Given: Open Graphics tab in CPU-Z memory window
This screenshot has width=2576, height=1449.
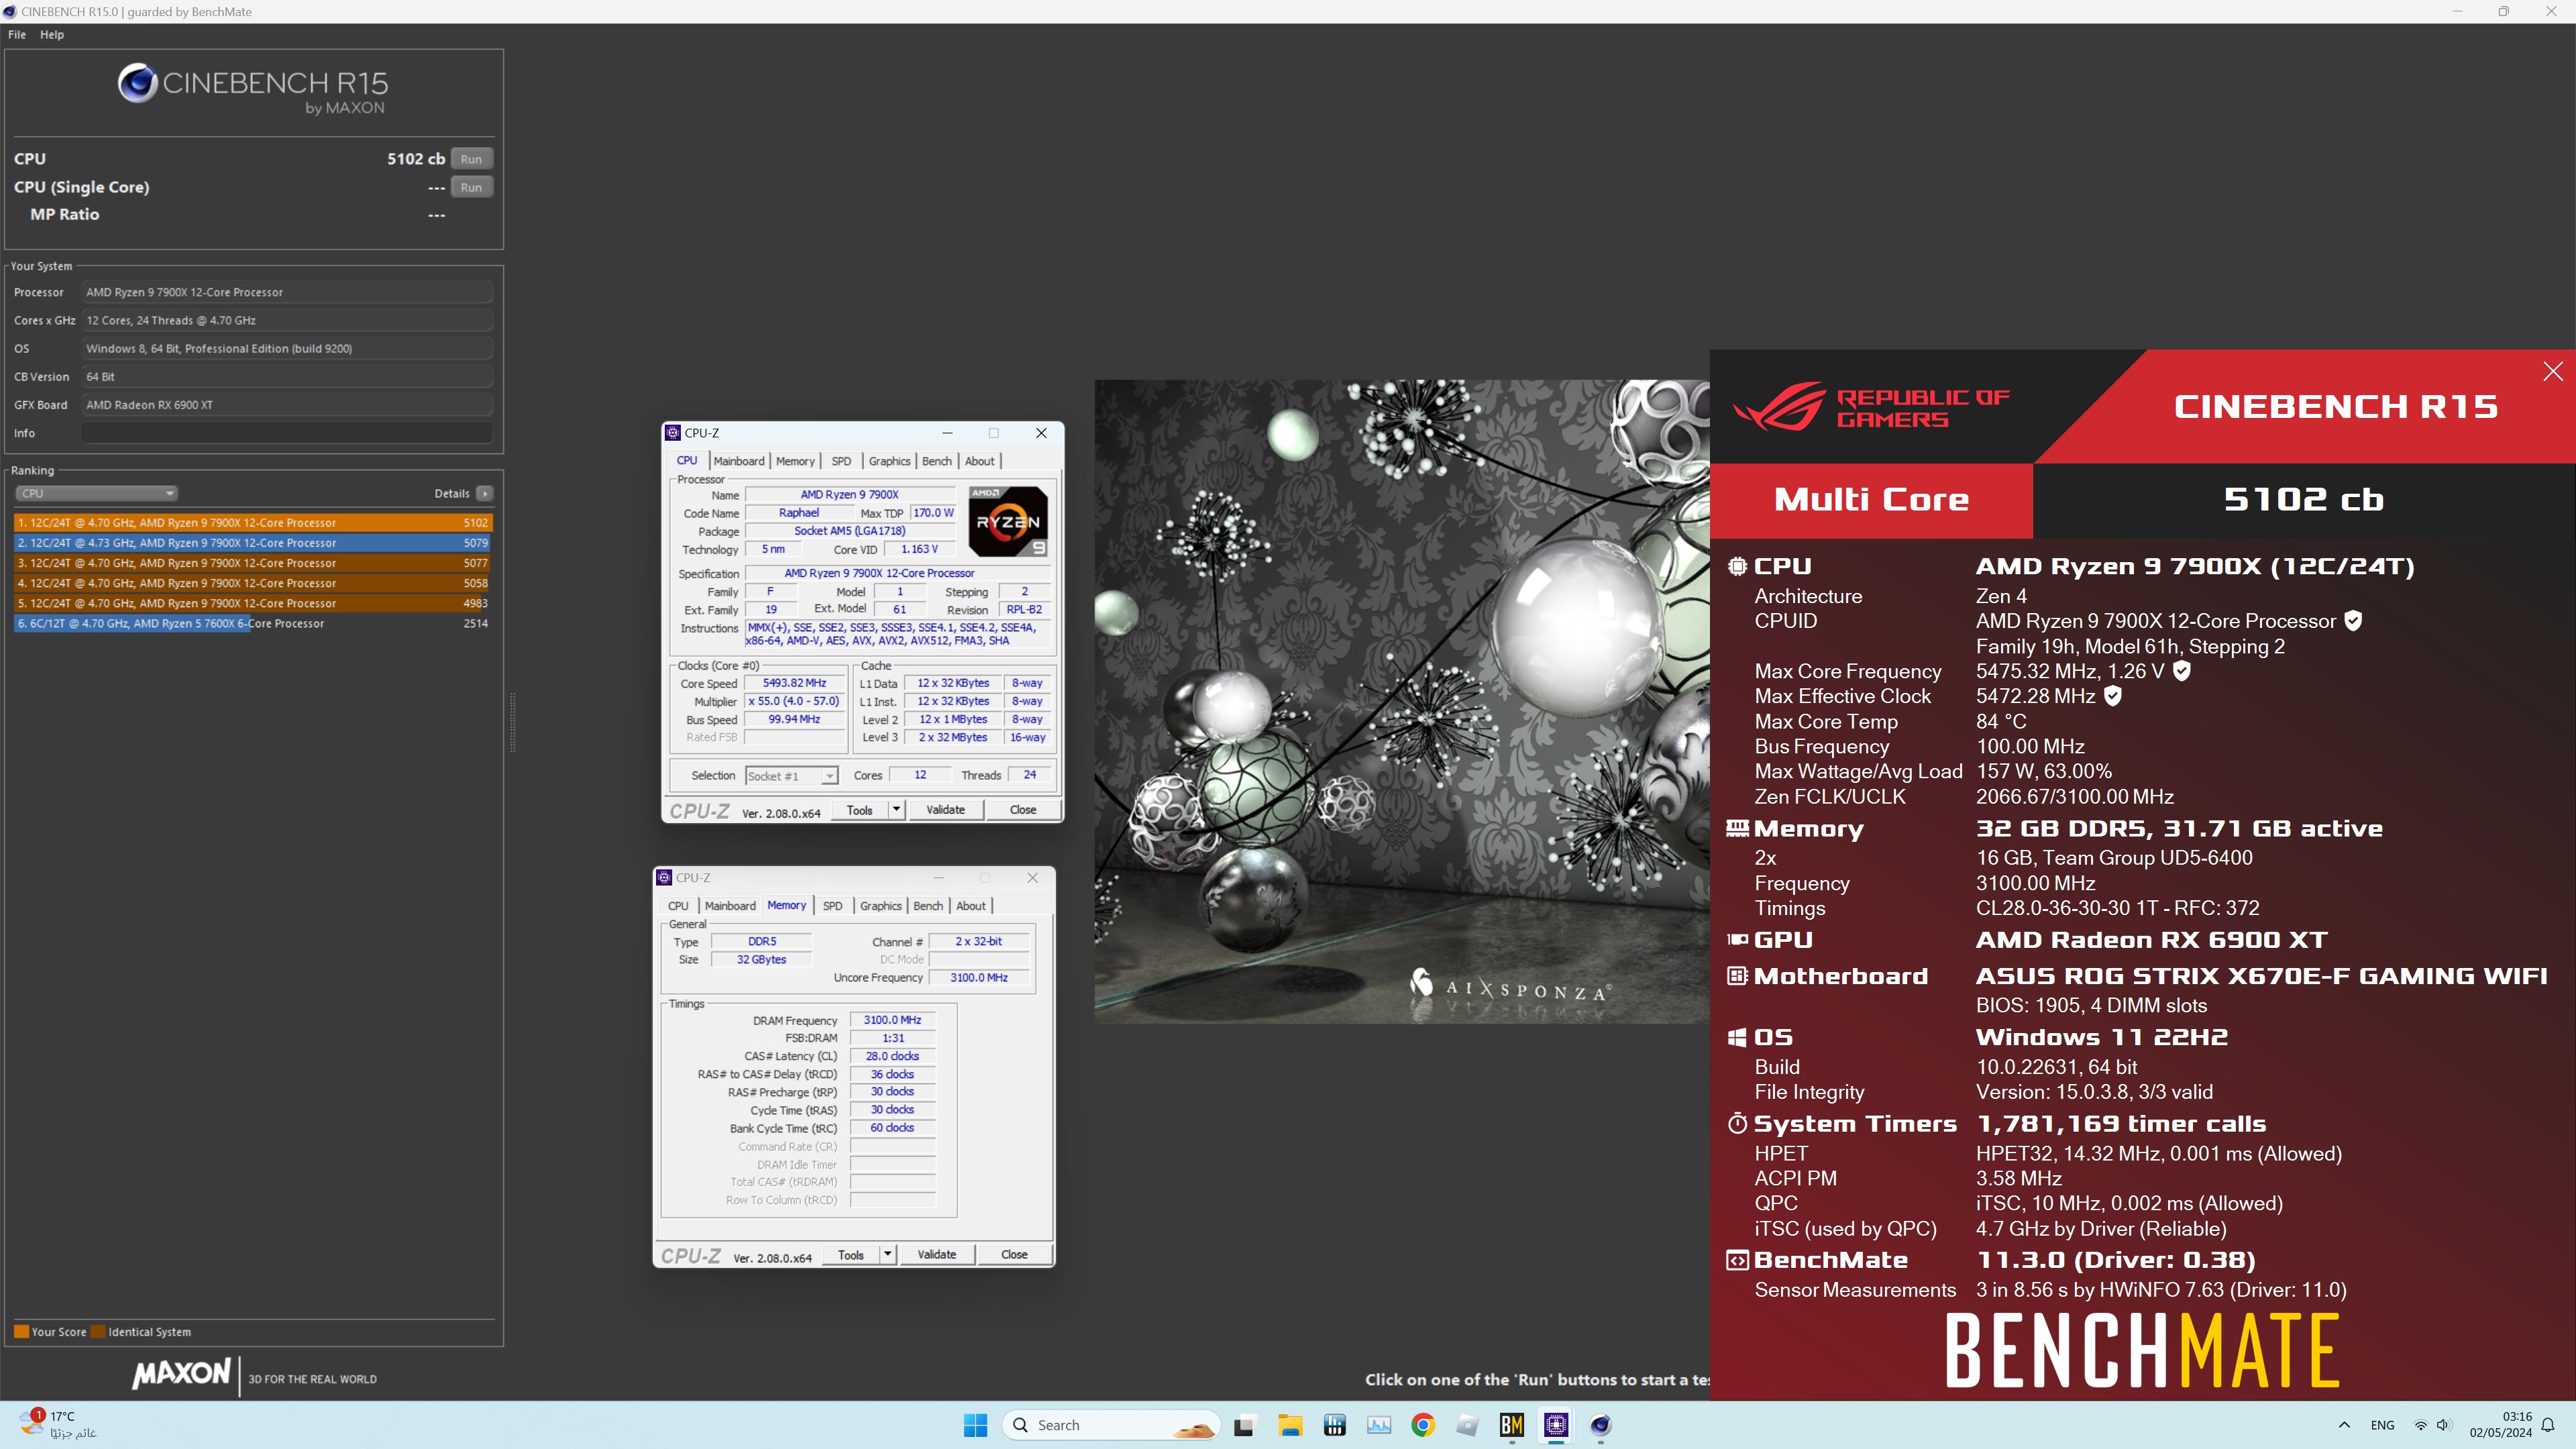Looking at the screenshot, I should click(x=880, y=906).
